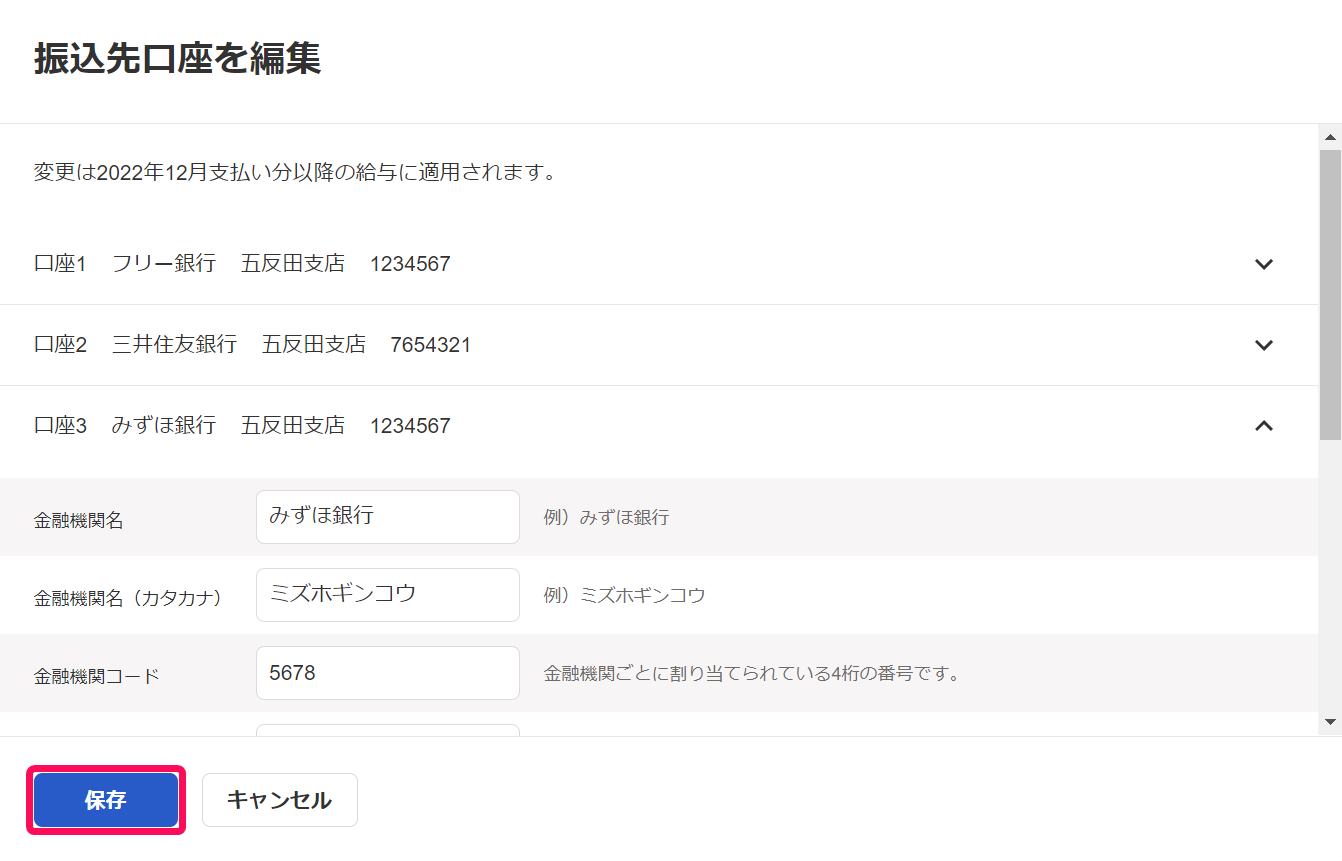The width and height of the screenshot is (1342, 861).
Task: Click the 金融機関名（カタカナ） label
Action: click(128, 598)
